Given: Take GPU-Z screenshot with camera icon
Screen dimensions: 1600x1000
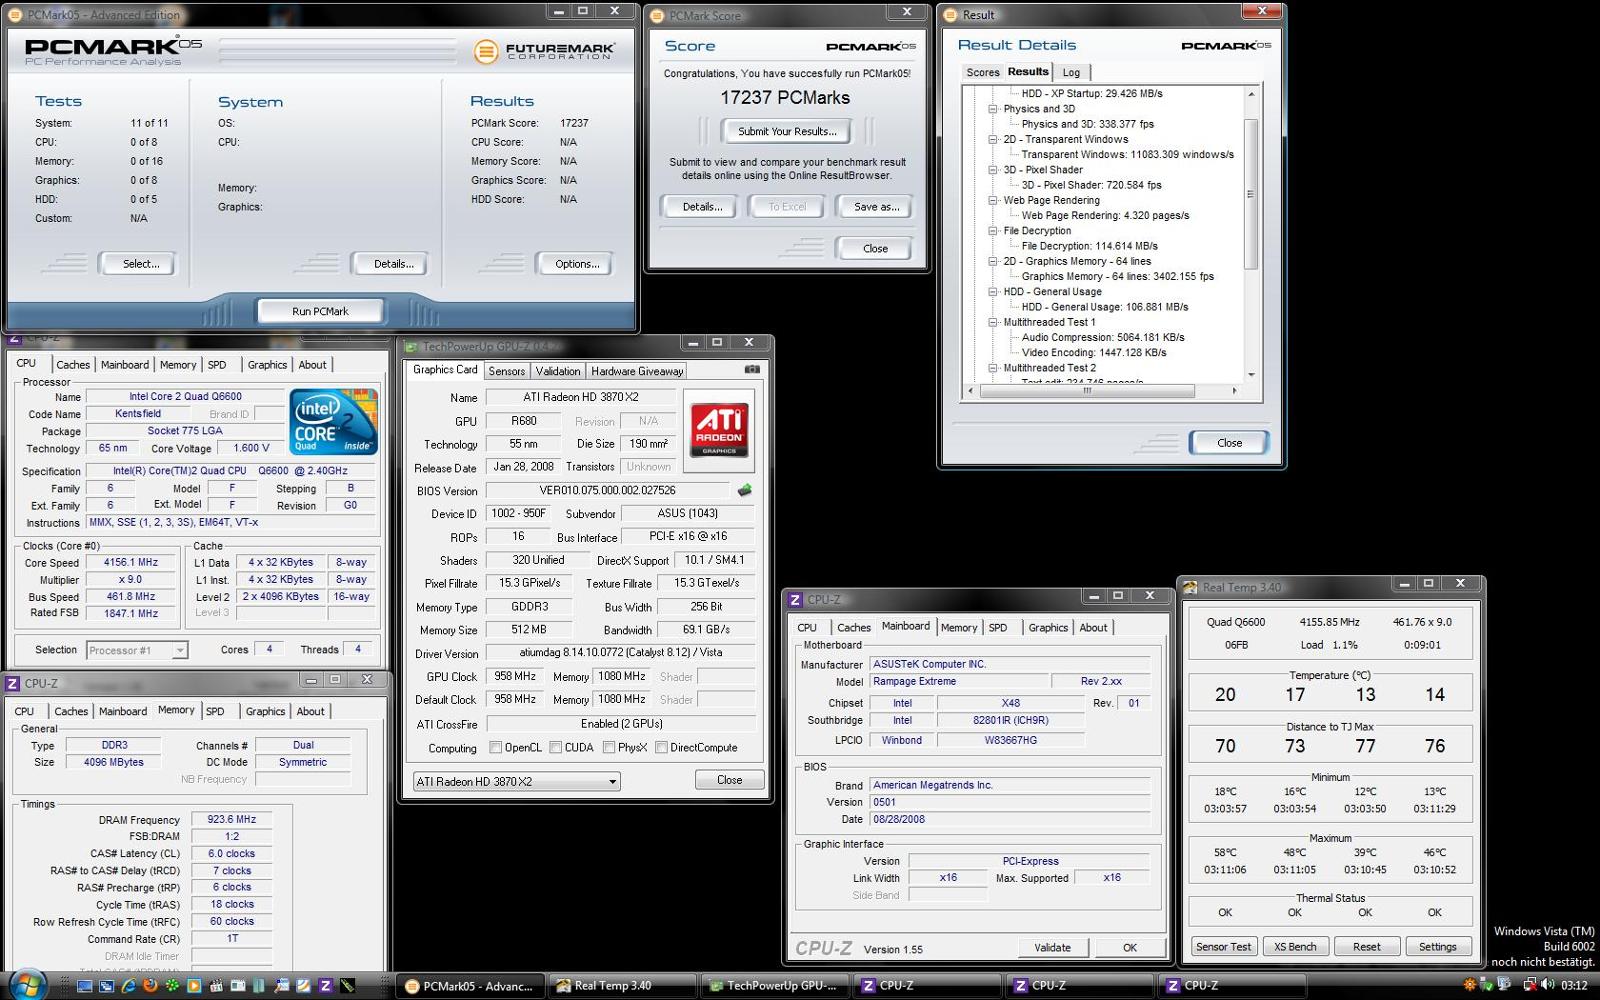Looking at the screenshot, I should (x=752, y=369).
